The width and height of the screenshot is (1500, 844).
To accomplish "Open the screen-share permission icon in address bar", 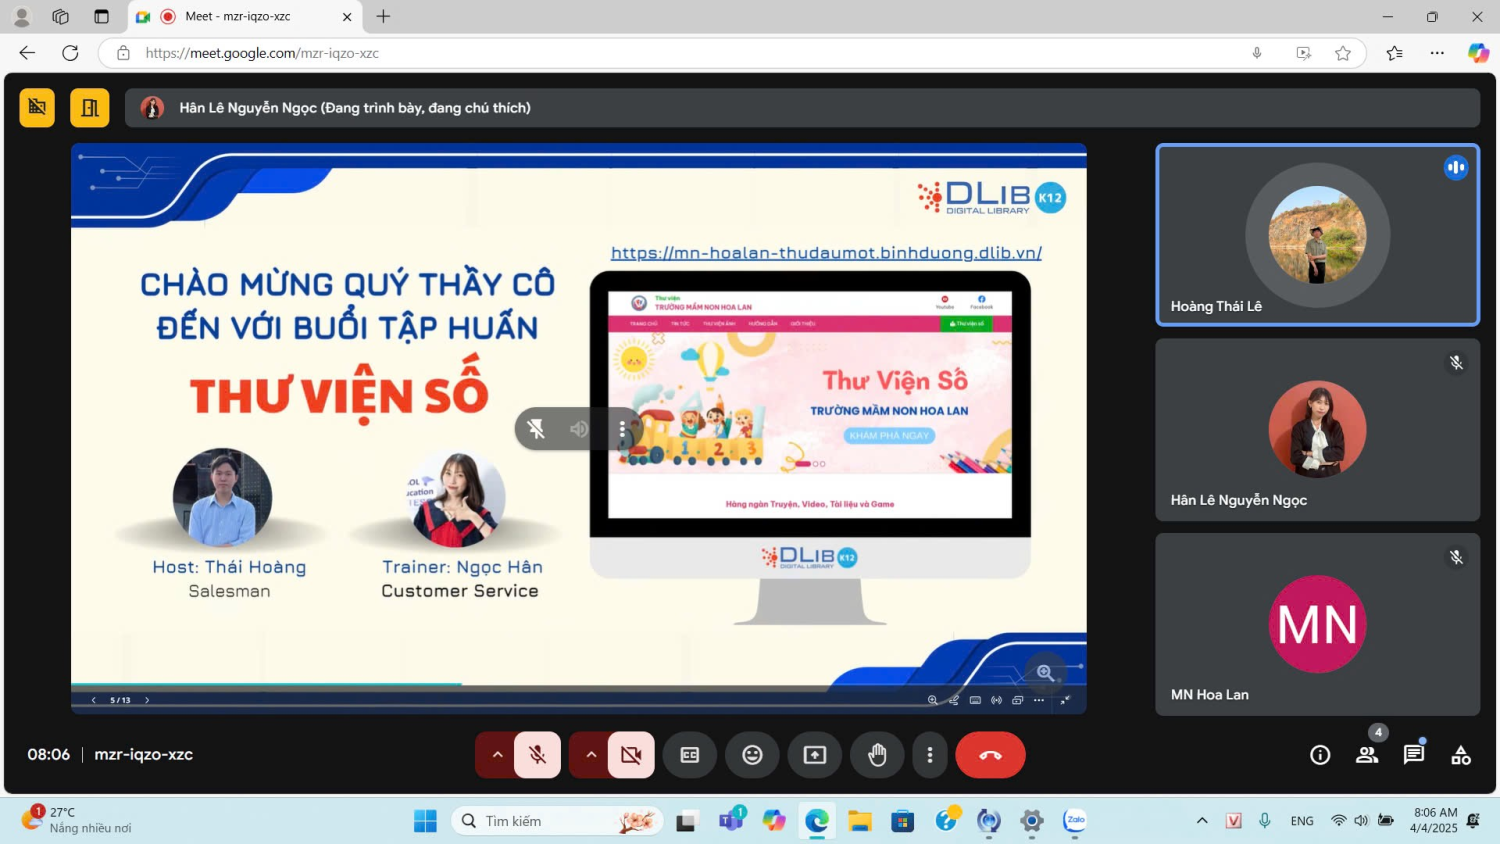I will click(x=1303, y=53).
